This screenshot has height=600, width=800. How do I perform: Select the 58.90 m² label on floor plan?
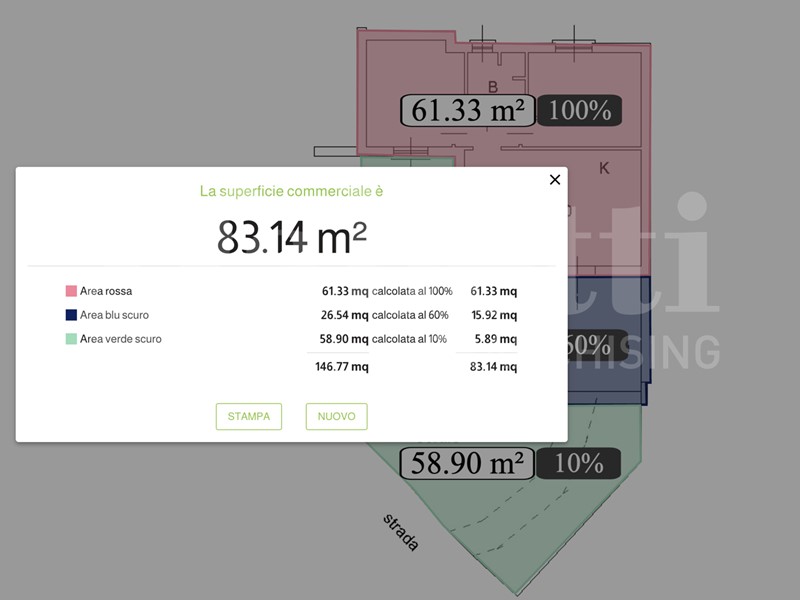coord(466,463)
